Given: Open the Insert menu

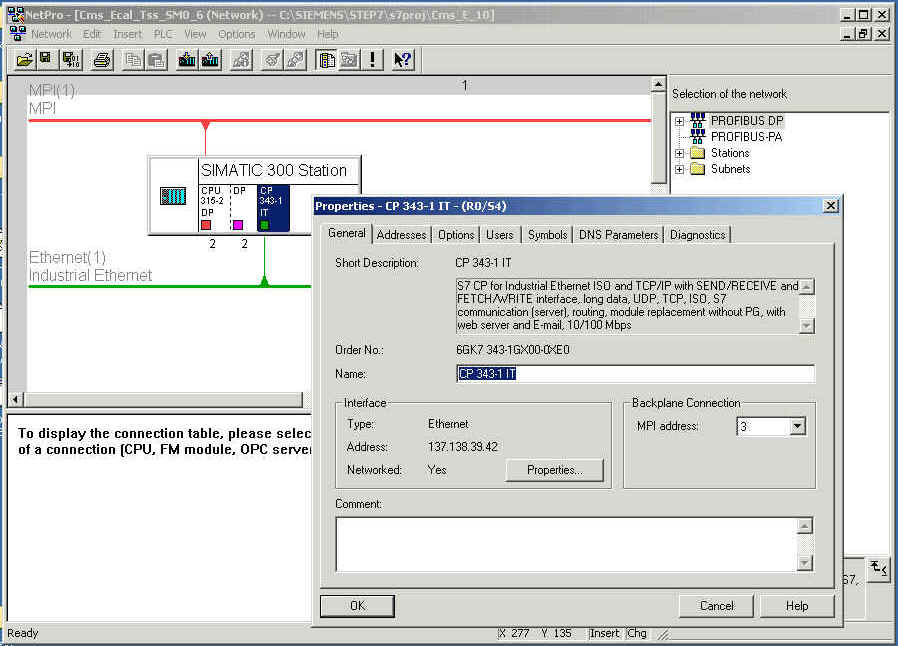Looking at the screenshot, I should point(127,34).
